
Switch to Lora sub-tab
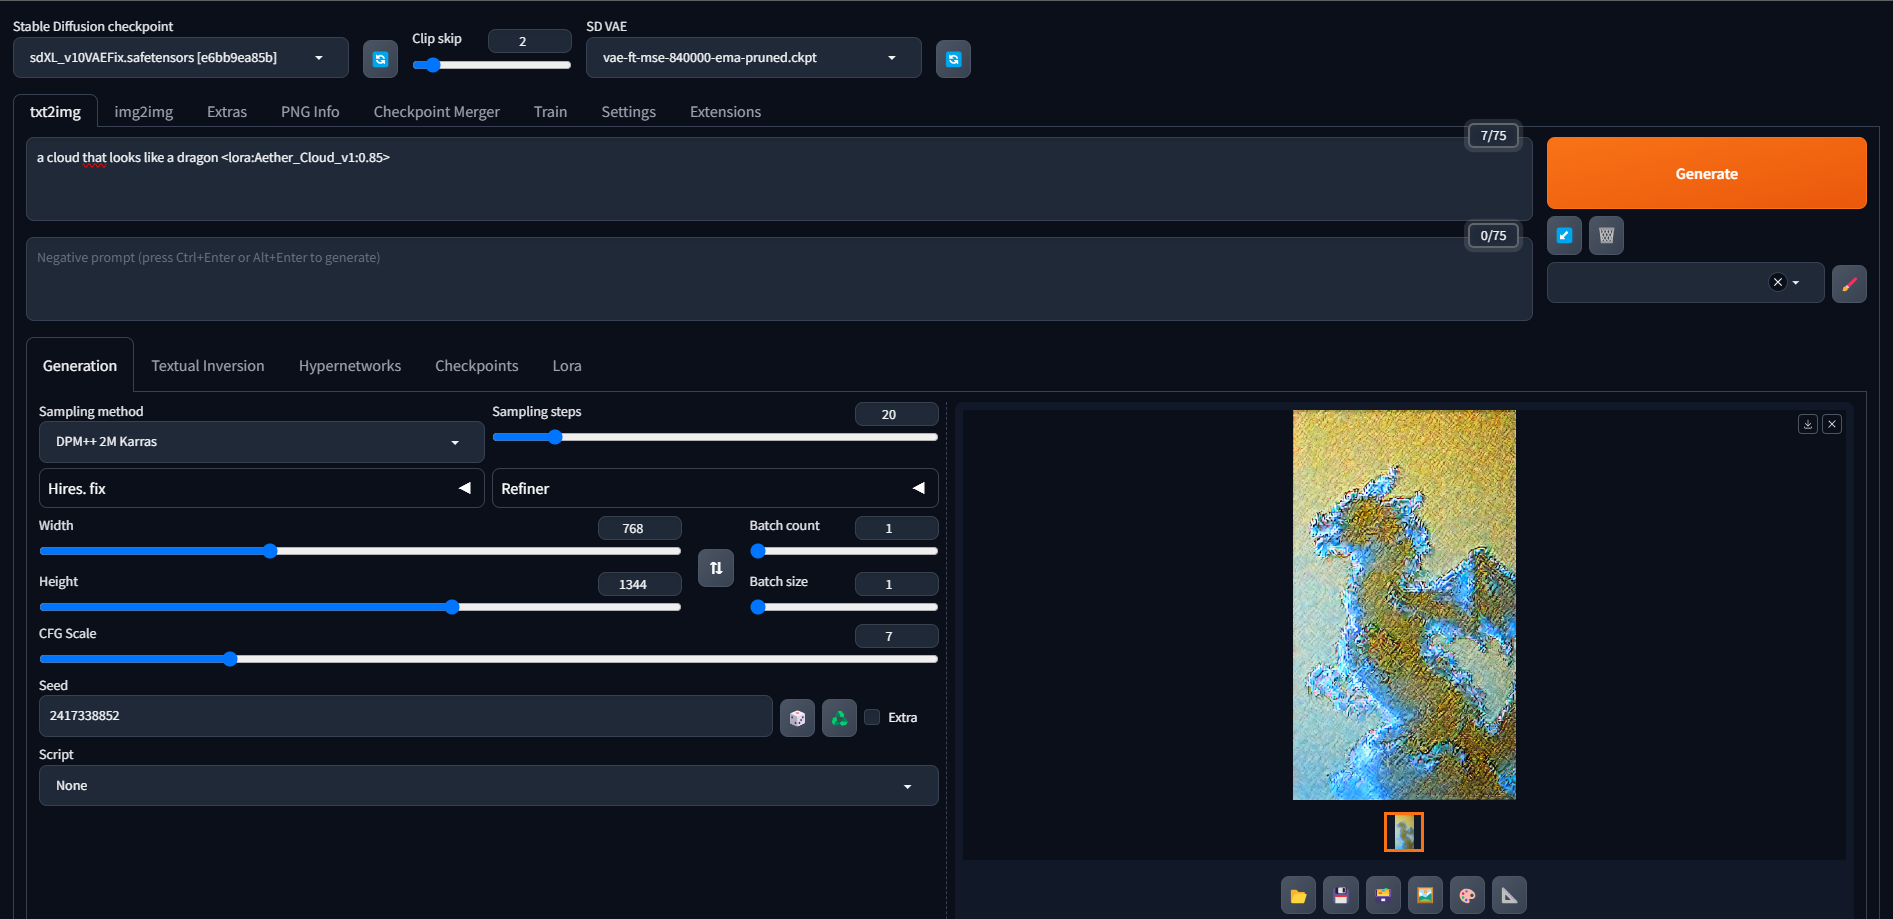567,366
